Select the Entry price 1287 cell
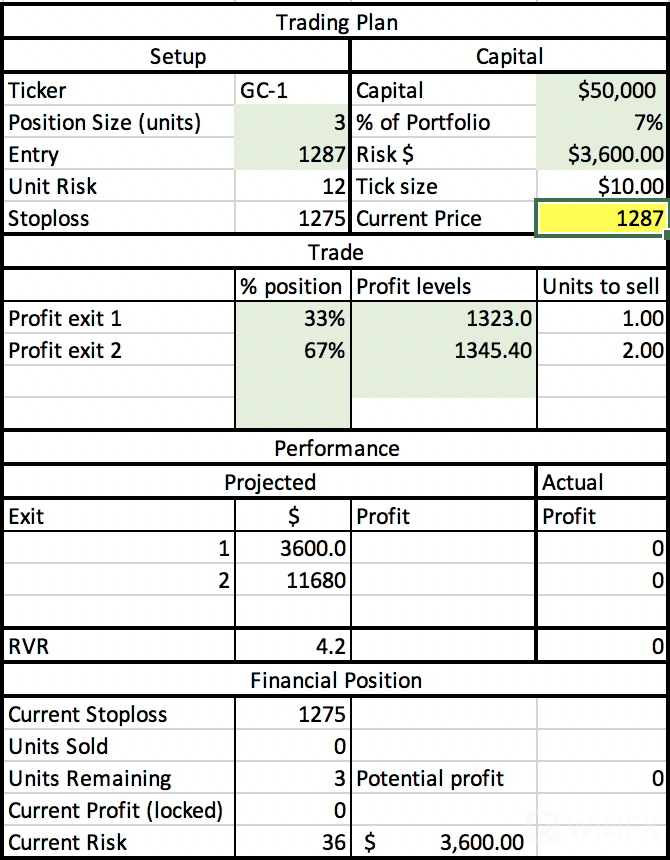The image size is (670, 860). [x=292, y=155]
